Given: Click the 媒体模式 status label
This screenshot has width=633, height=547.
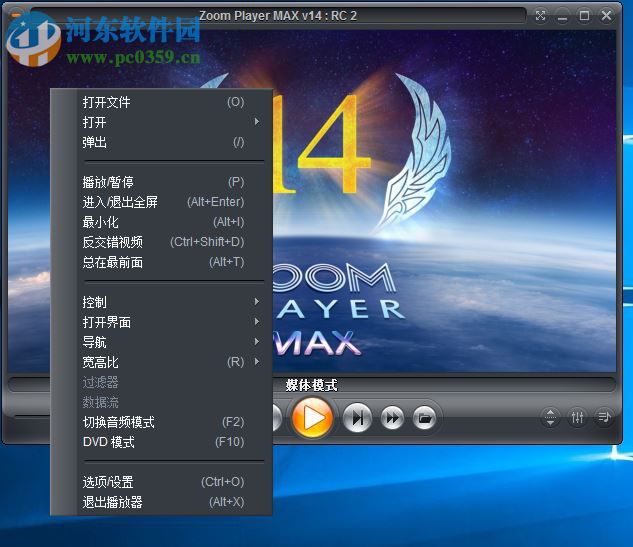Looking at the screenshot, I should pyautogui.click(x=311, y=385).
